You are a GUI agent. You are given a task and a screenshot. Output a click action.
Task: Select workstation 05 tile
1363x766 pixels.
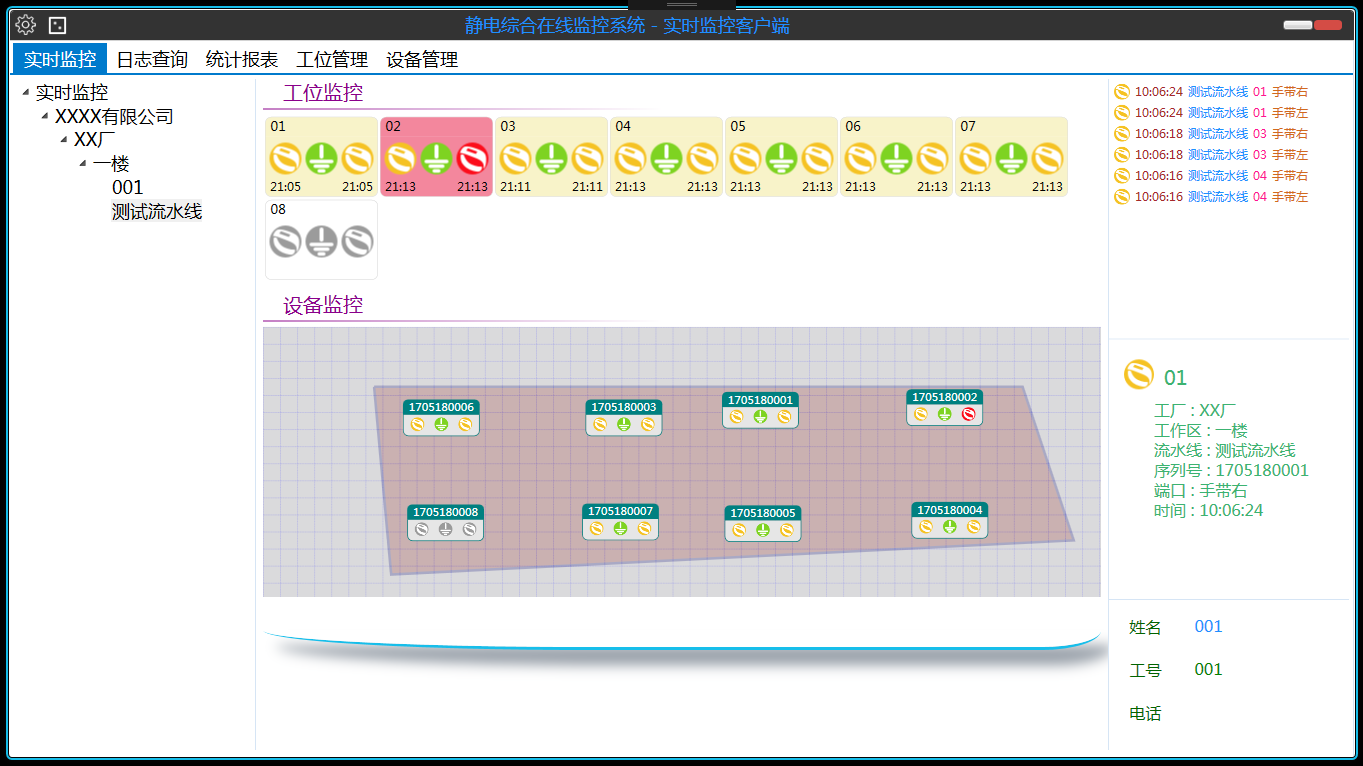tap(781, 156)
